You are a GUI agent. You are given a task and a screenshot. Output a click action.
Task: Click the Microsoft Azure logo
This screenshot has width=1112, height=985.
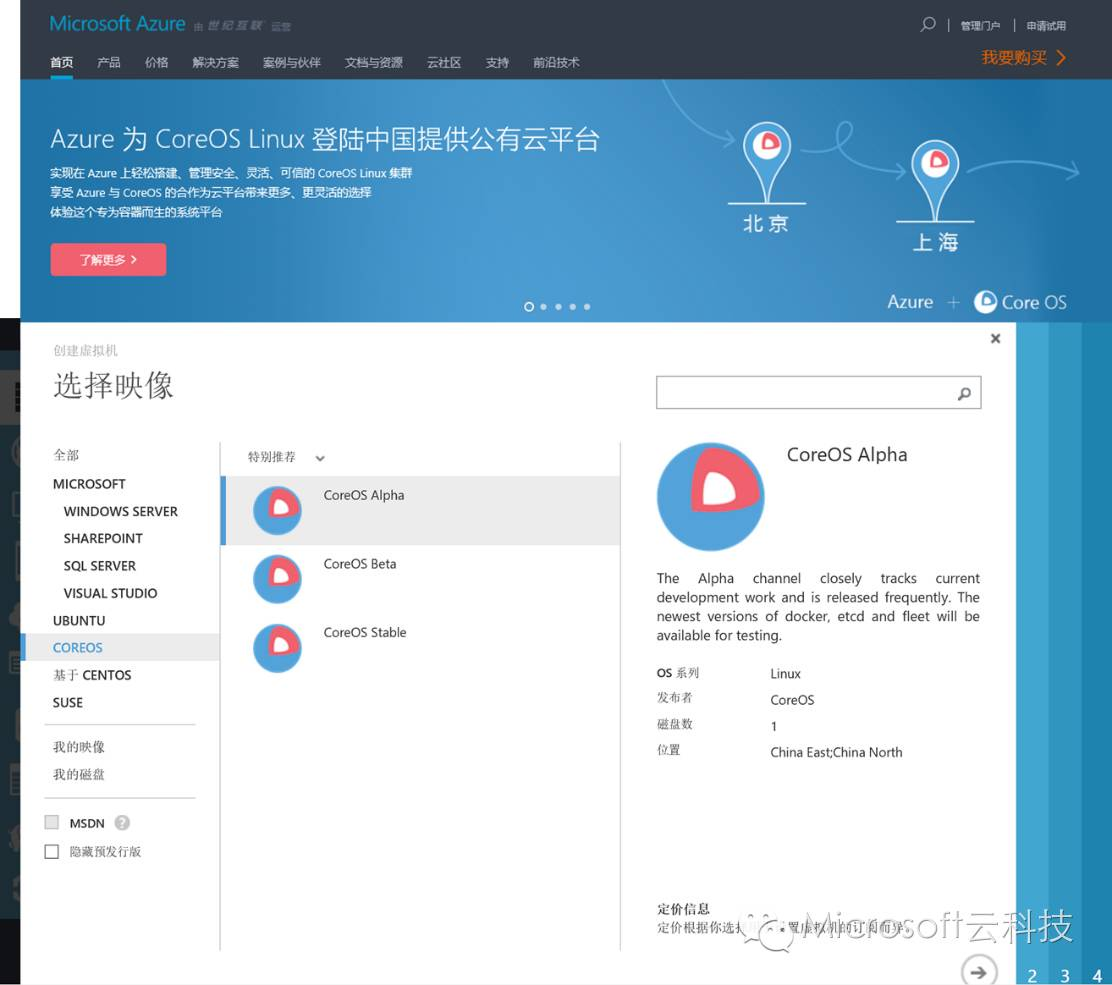point(118,24)
